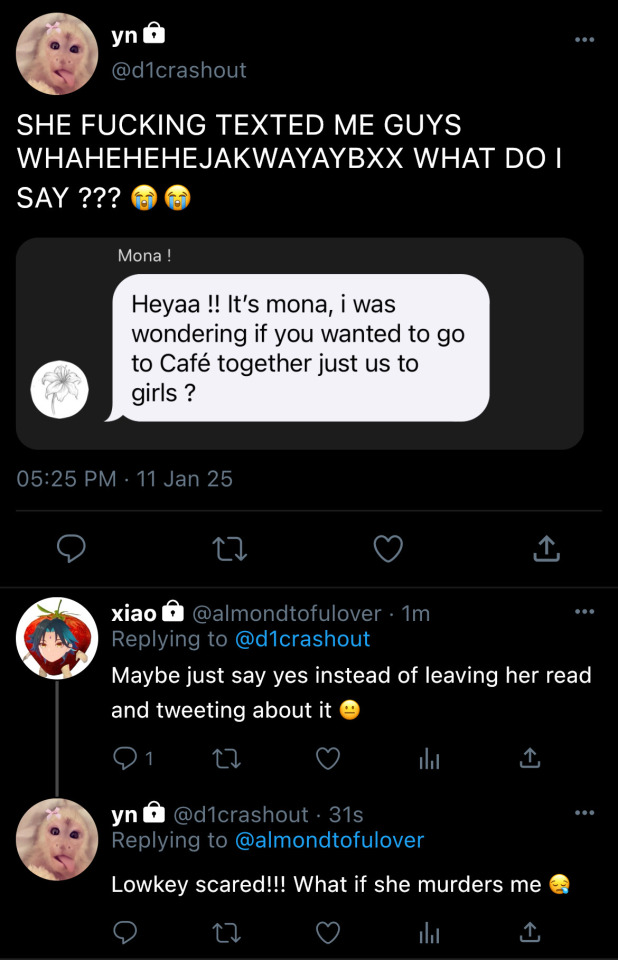Open reply thread on xiao's comment
The height and width of the screenshot is (960, 618).
point(126,759)
